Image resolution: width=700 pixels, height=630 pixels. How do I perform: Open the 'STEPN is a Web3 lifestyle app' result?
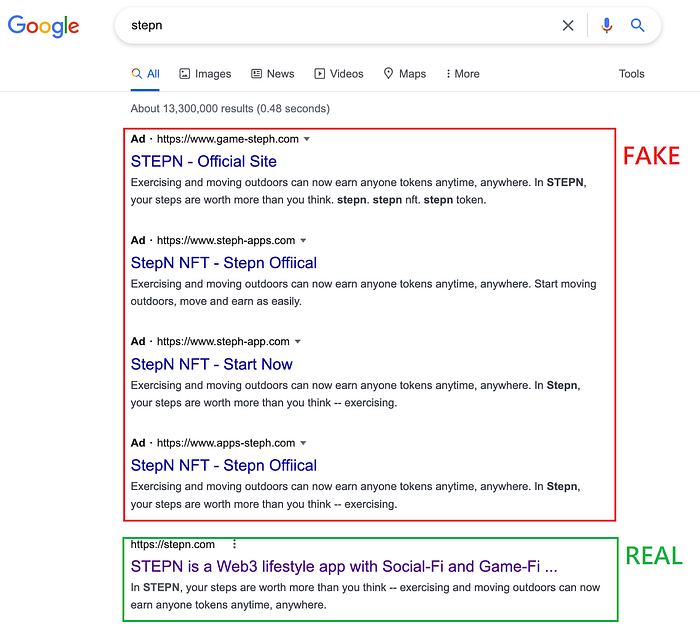[x=344, y=566]
